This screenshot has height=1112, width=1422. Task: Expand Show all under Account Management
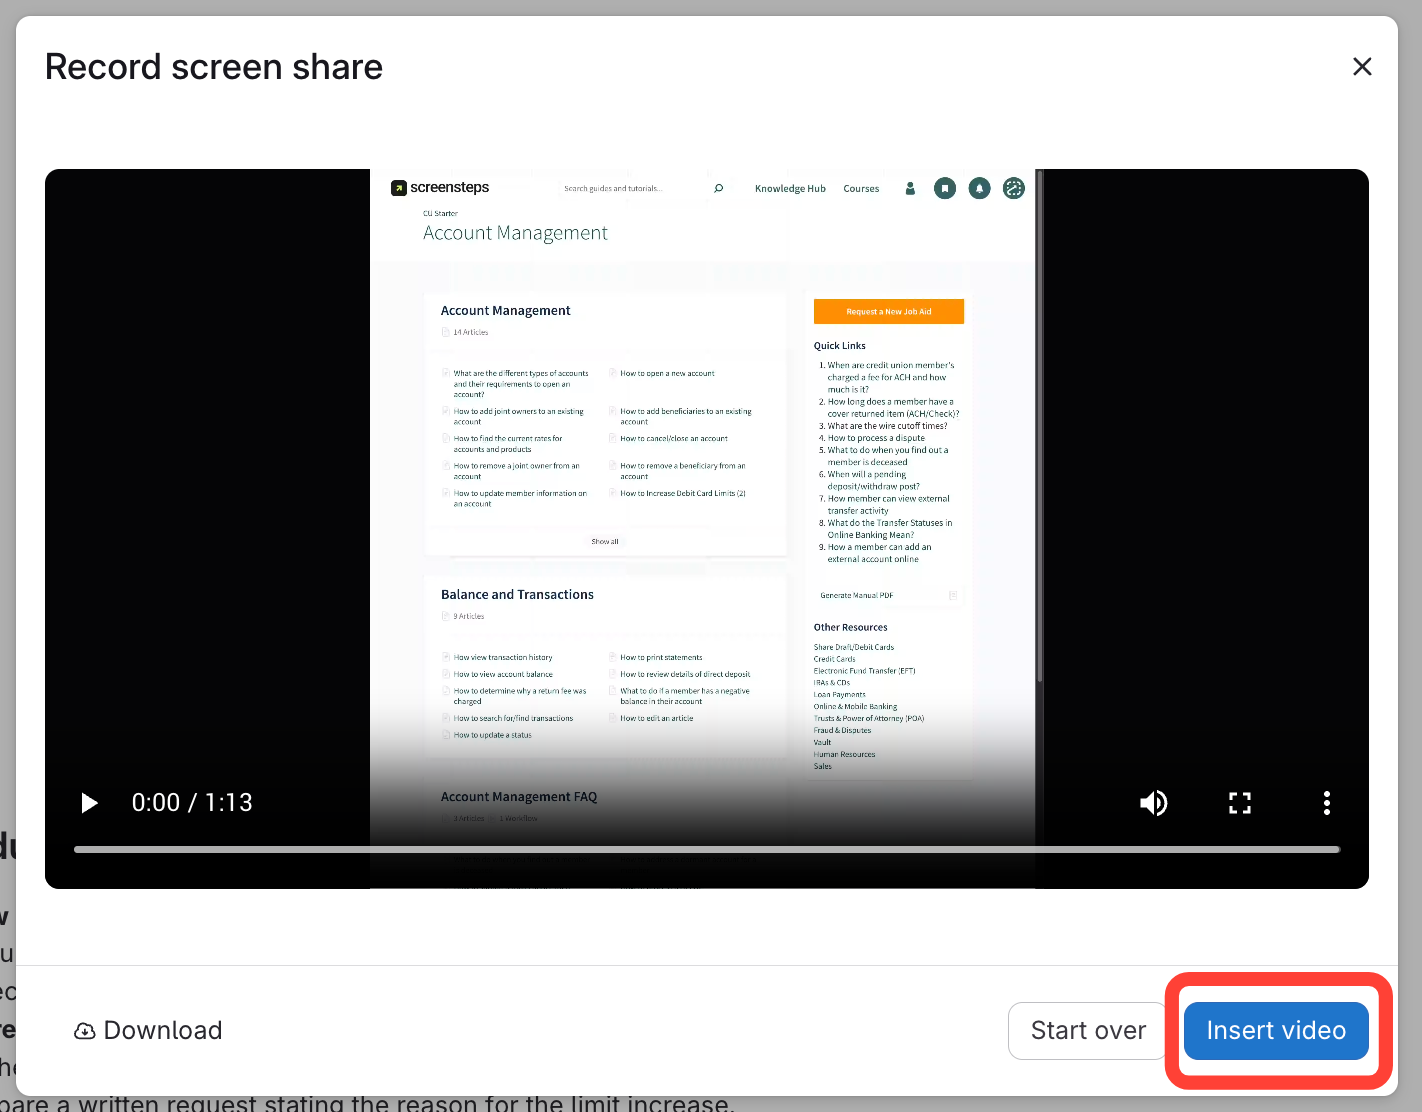pos(605,542)
